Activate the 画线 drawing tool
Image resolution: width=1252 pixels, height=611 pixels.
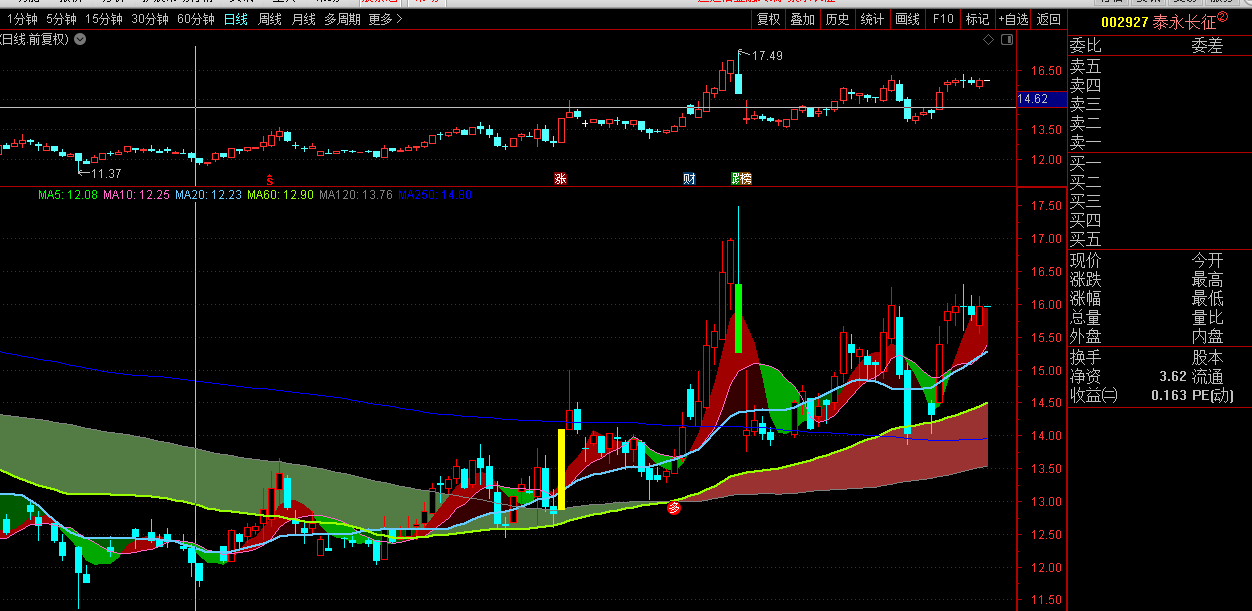907,19
